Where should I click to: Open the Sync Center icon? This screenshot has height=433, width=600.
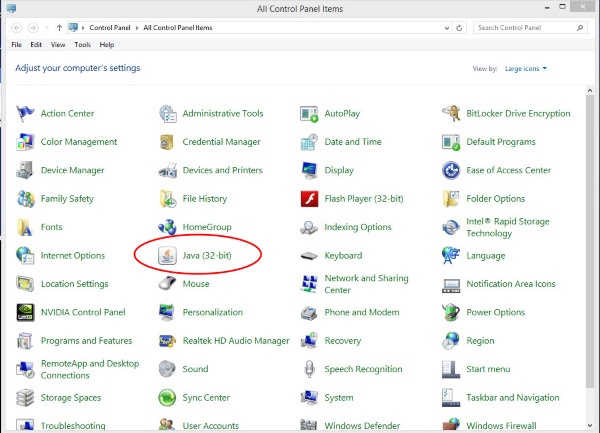coord(167,398)
